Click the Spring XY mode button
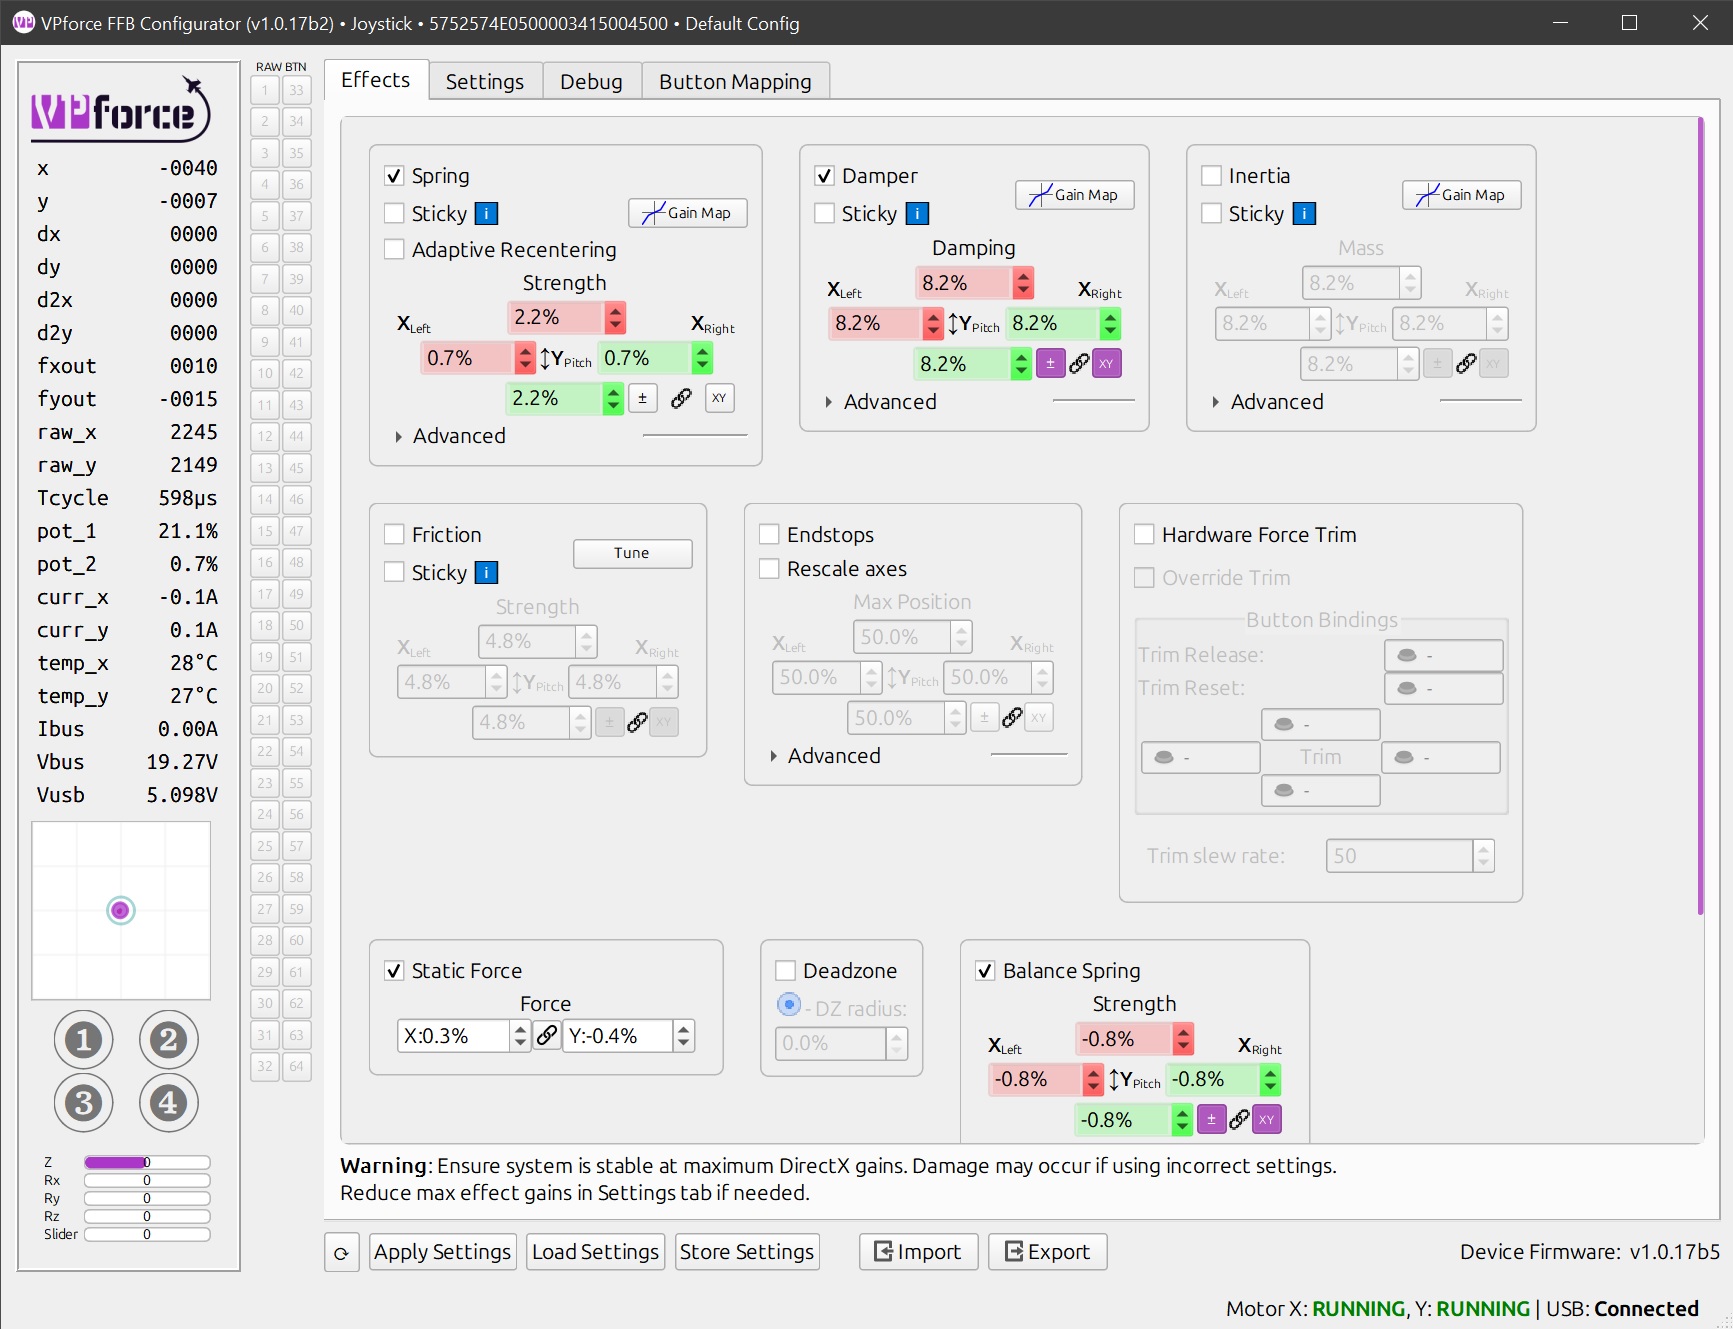Image resolution: width=1733 pixels, height=1329 pixels. click(719, 398)
